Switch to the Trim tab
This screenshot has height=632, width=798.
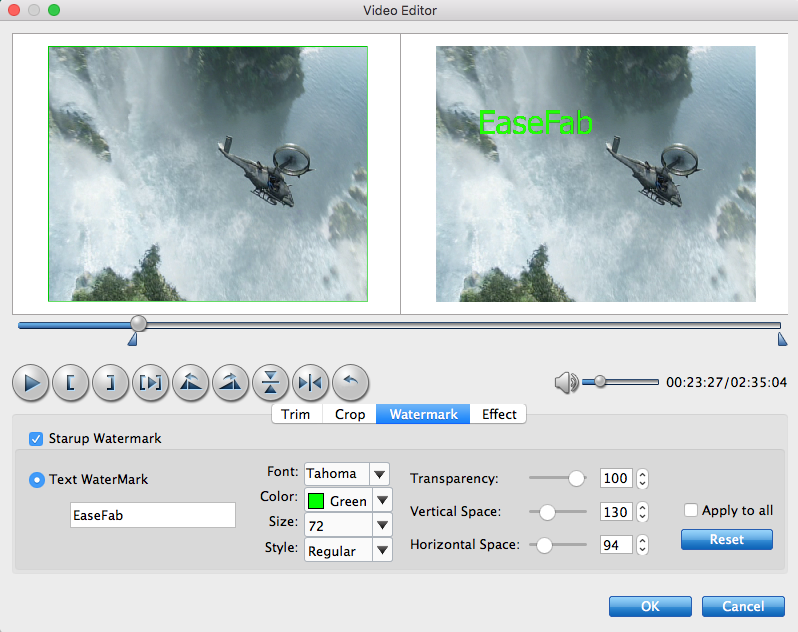tap(296, 414)
